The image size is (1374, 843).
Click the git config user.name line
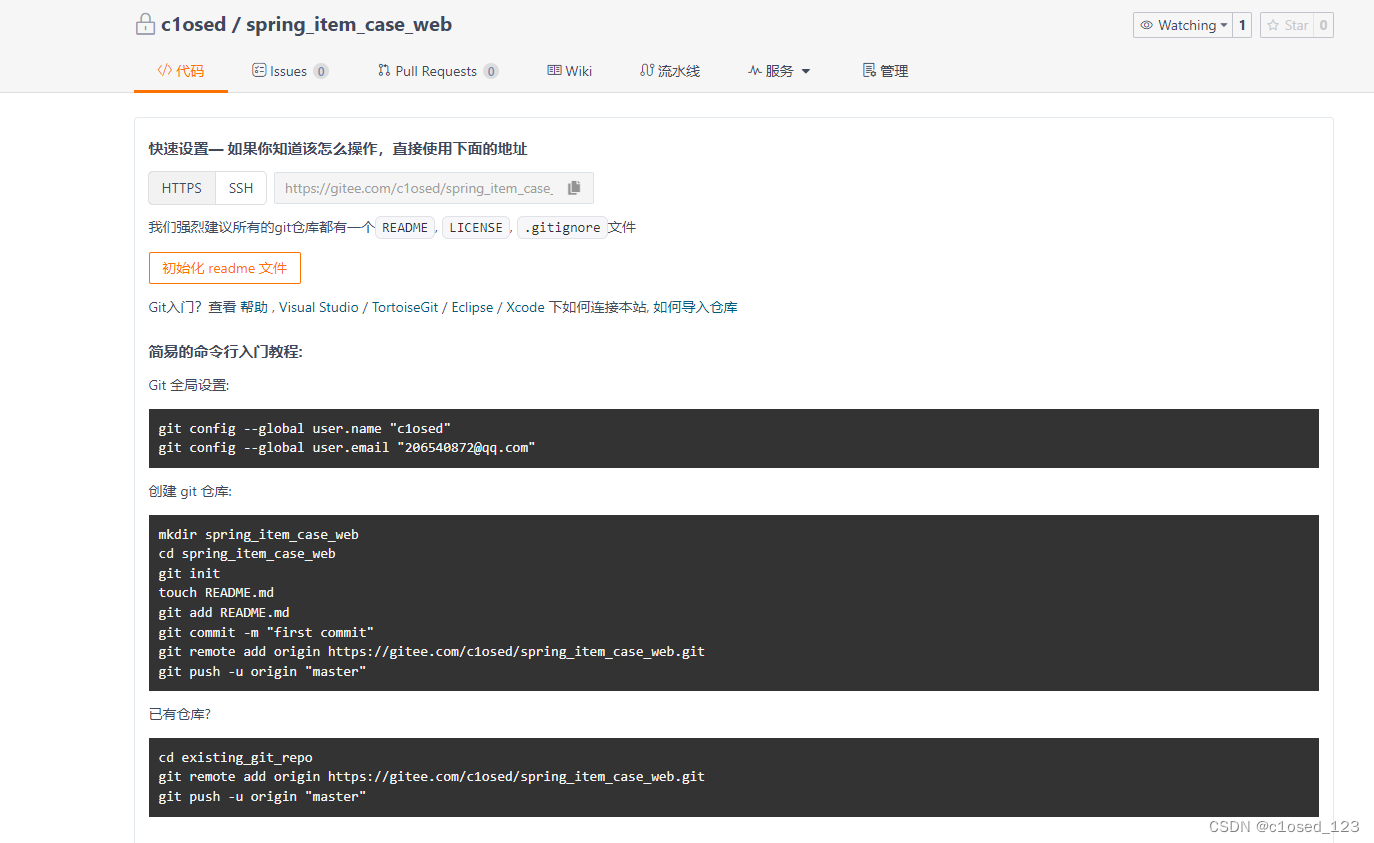point(305,428)
